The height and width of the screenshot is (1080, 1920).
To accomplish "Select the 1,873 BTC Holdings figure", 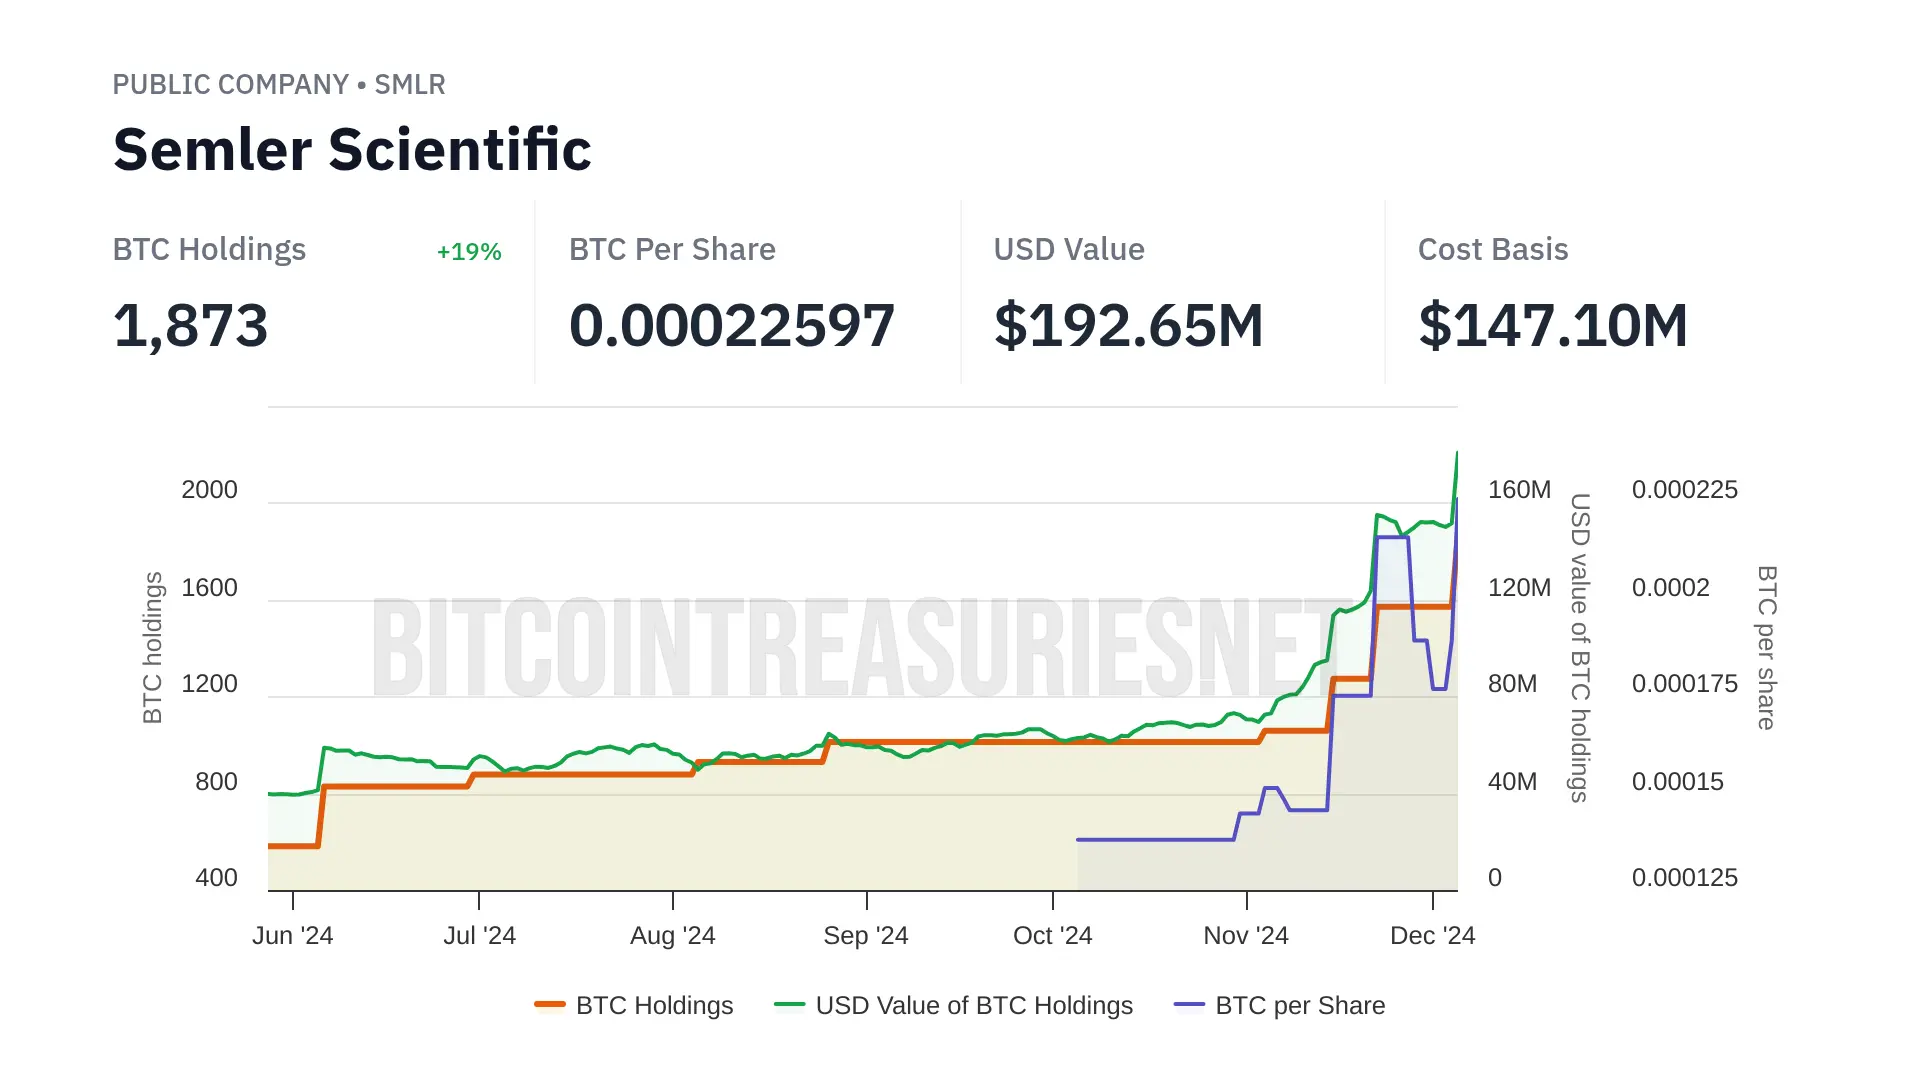I will pyautogui.click(x=191, y=326).
